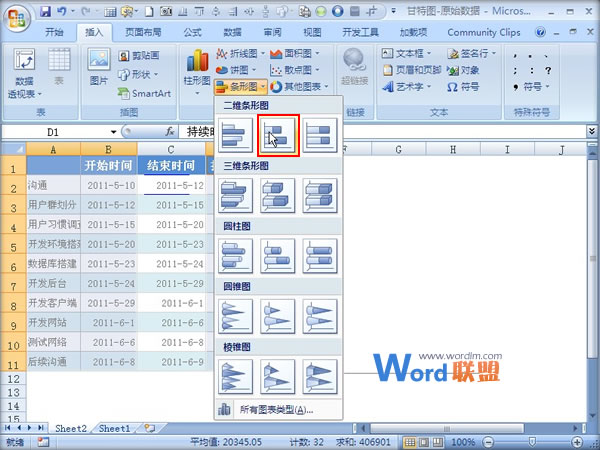The height and width of the screenshot is (450, 600).
Task: Choose the 3-D 100% Stacked Bar chart
Action: coord(320,196)
